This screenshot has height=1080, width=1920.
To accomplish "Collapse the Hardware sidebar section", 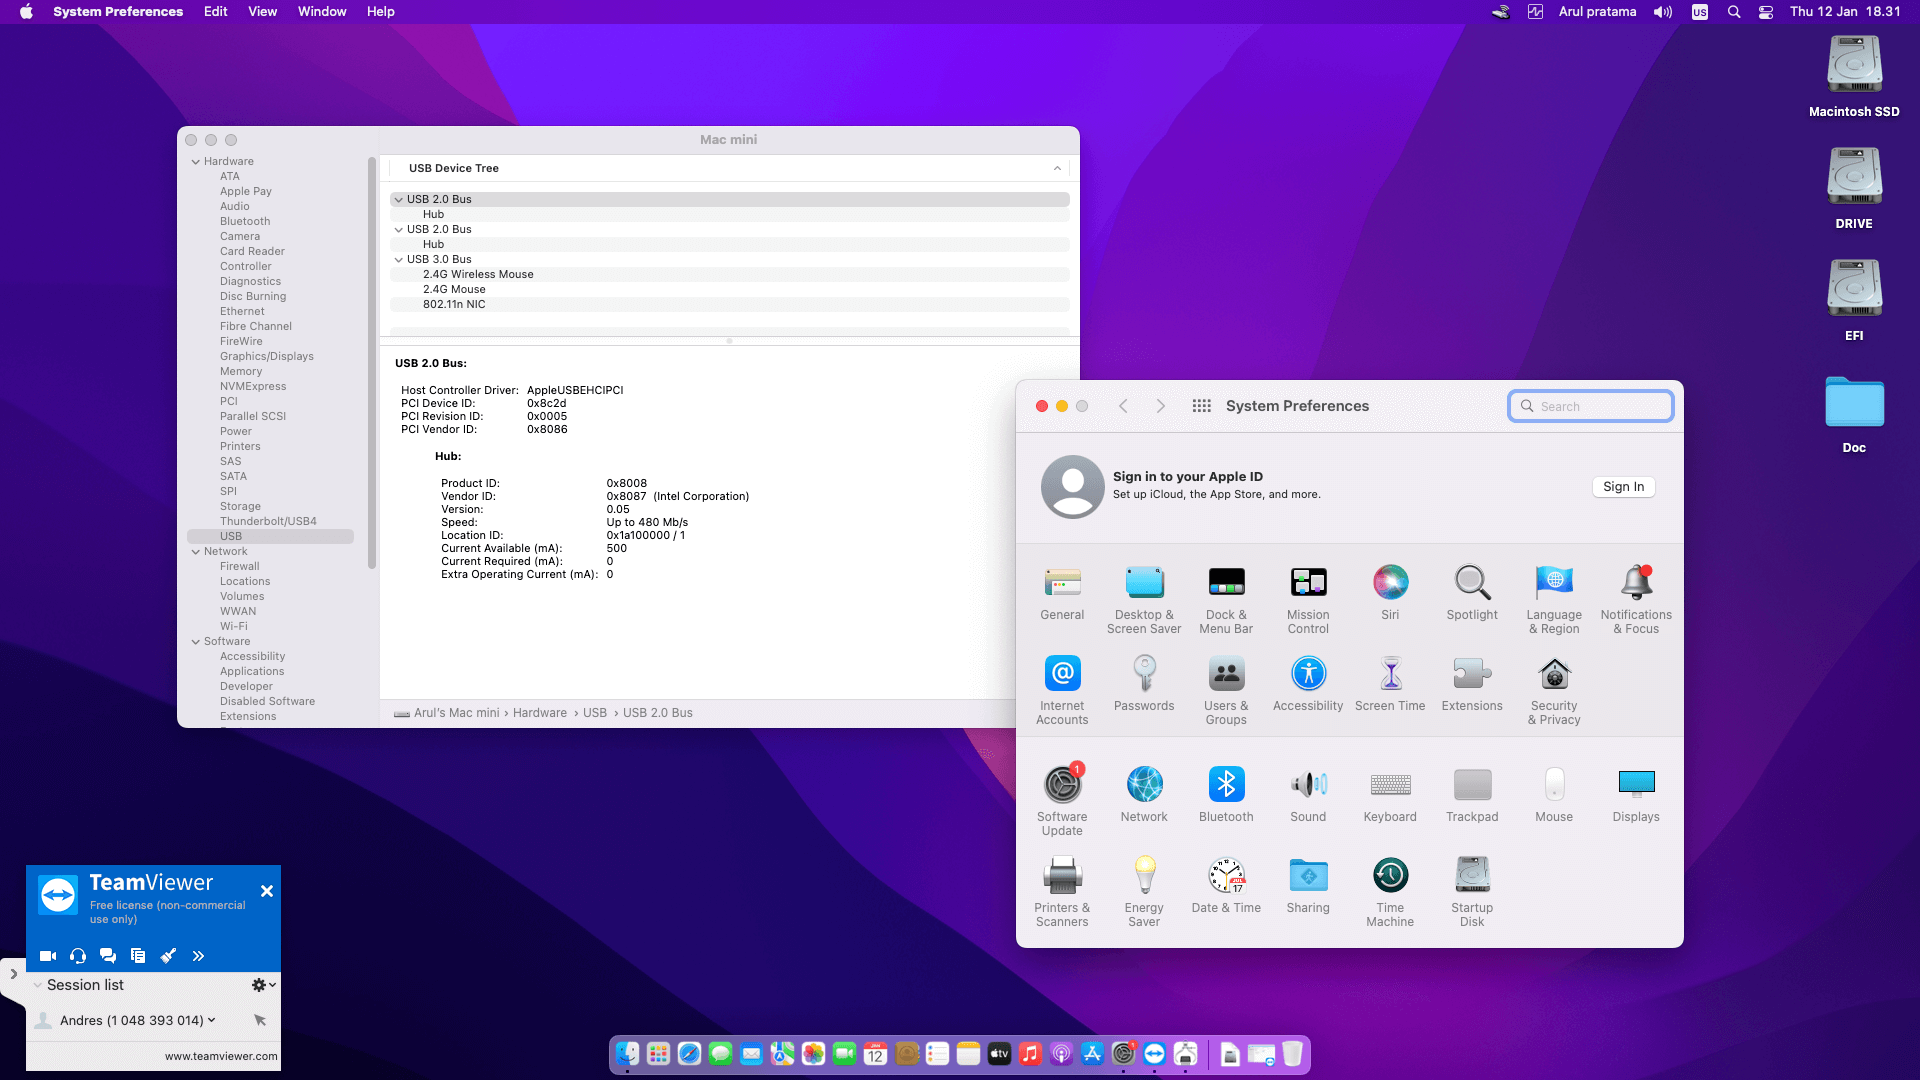I will pyautogui.click(x=196, y=162).
